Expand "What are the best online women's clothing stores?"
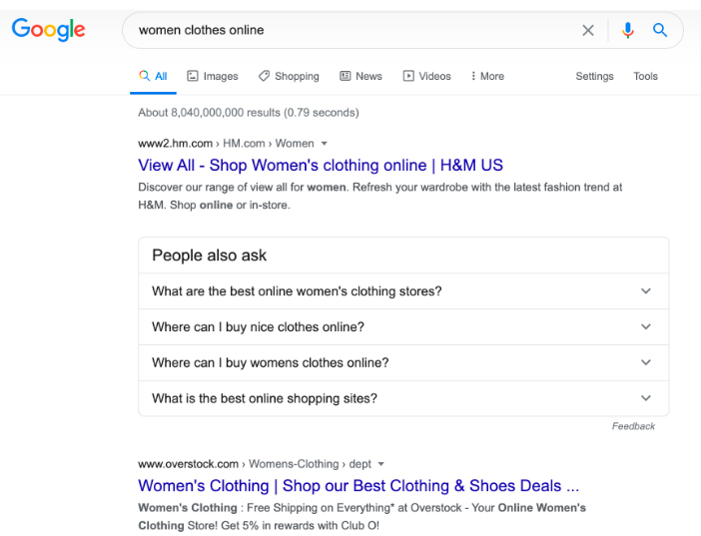This screenshot has height=536, width=701. (404, 291)
